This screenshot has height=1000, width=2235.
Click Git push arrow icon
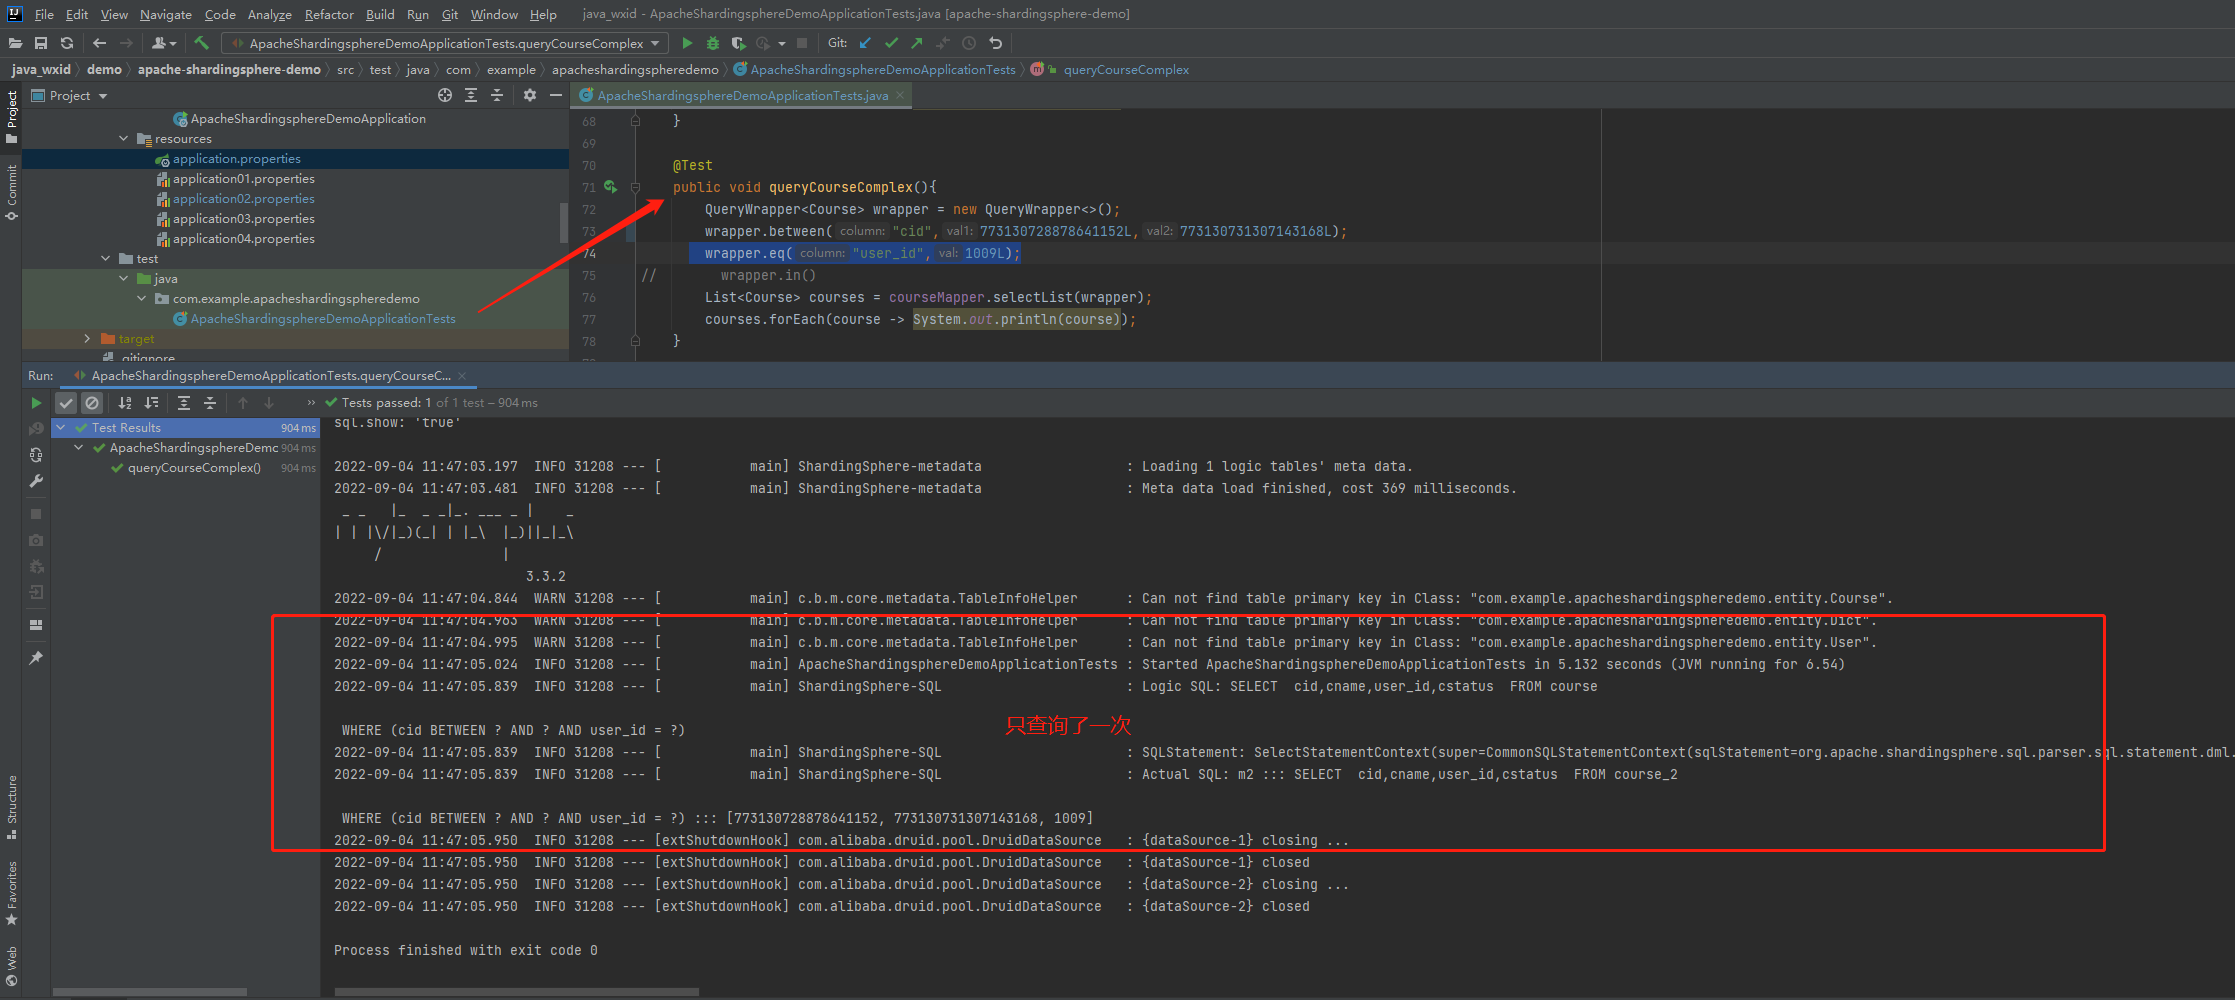point(917,43)
